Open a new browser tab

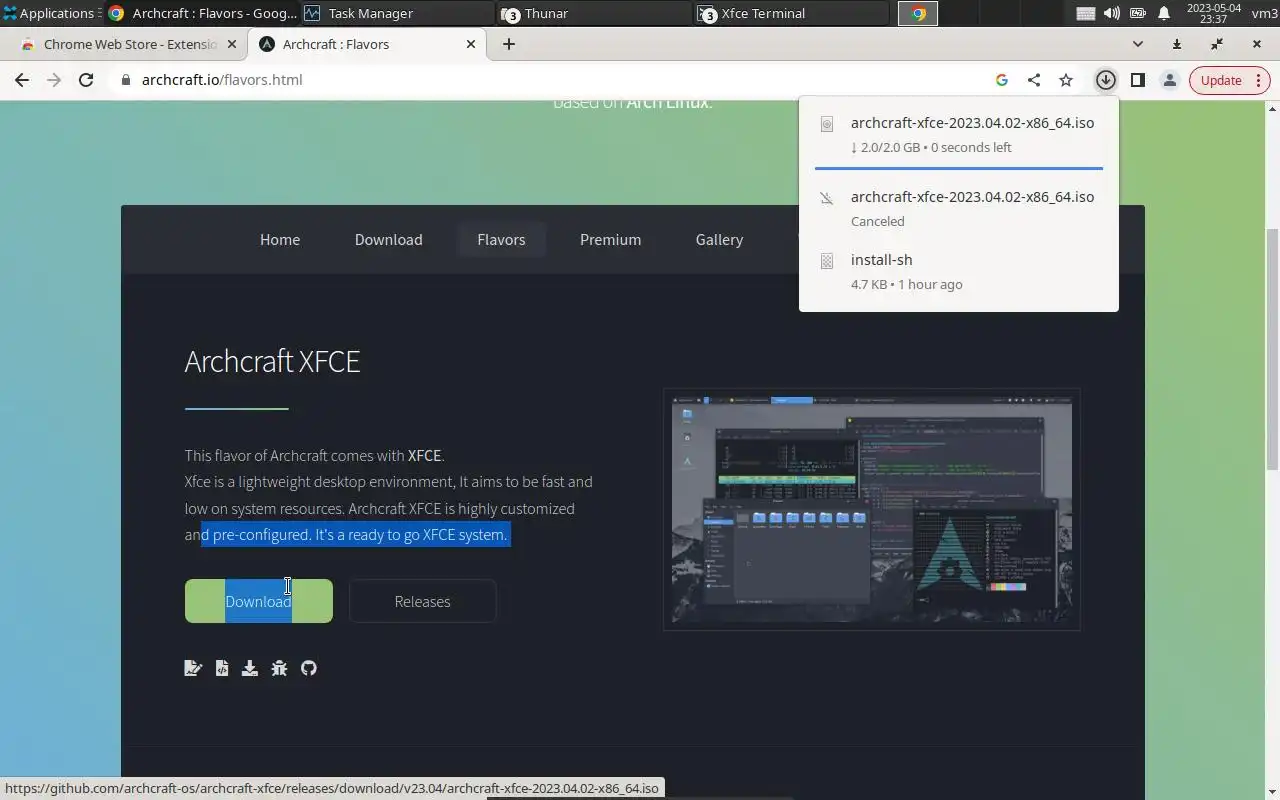(508, 44)
